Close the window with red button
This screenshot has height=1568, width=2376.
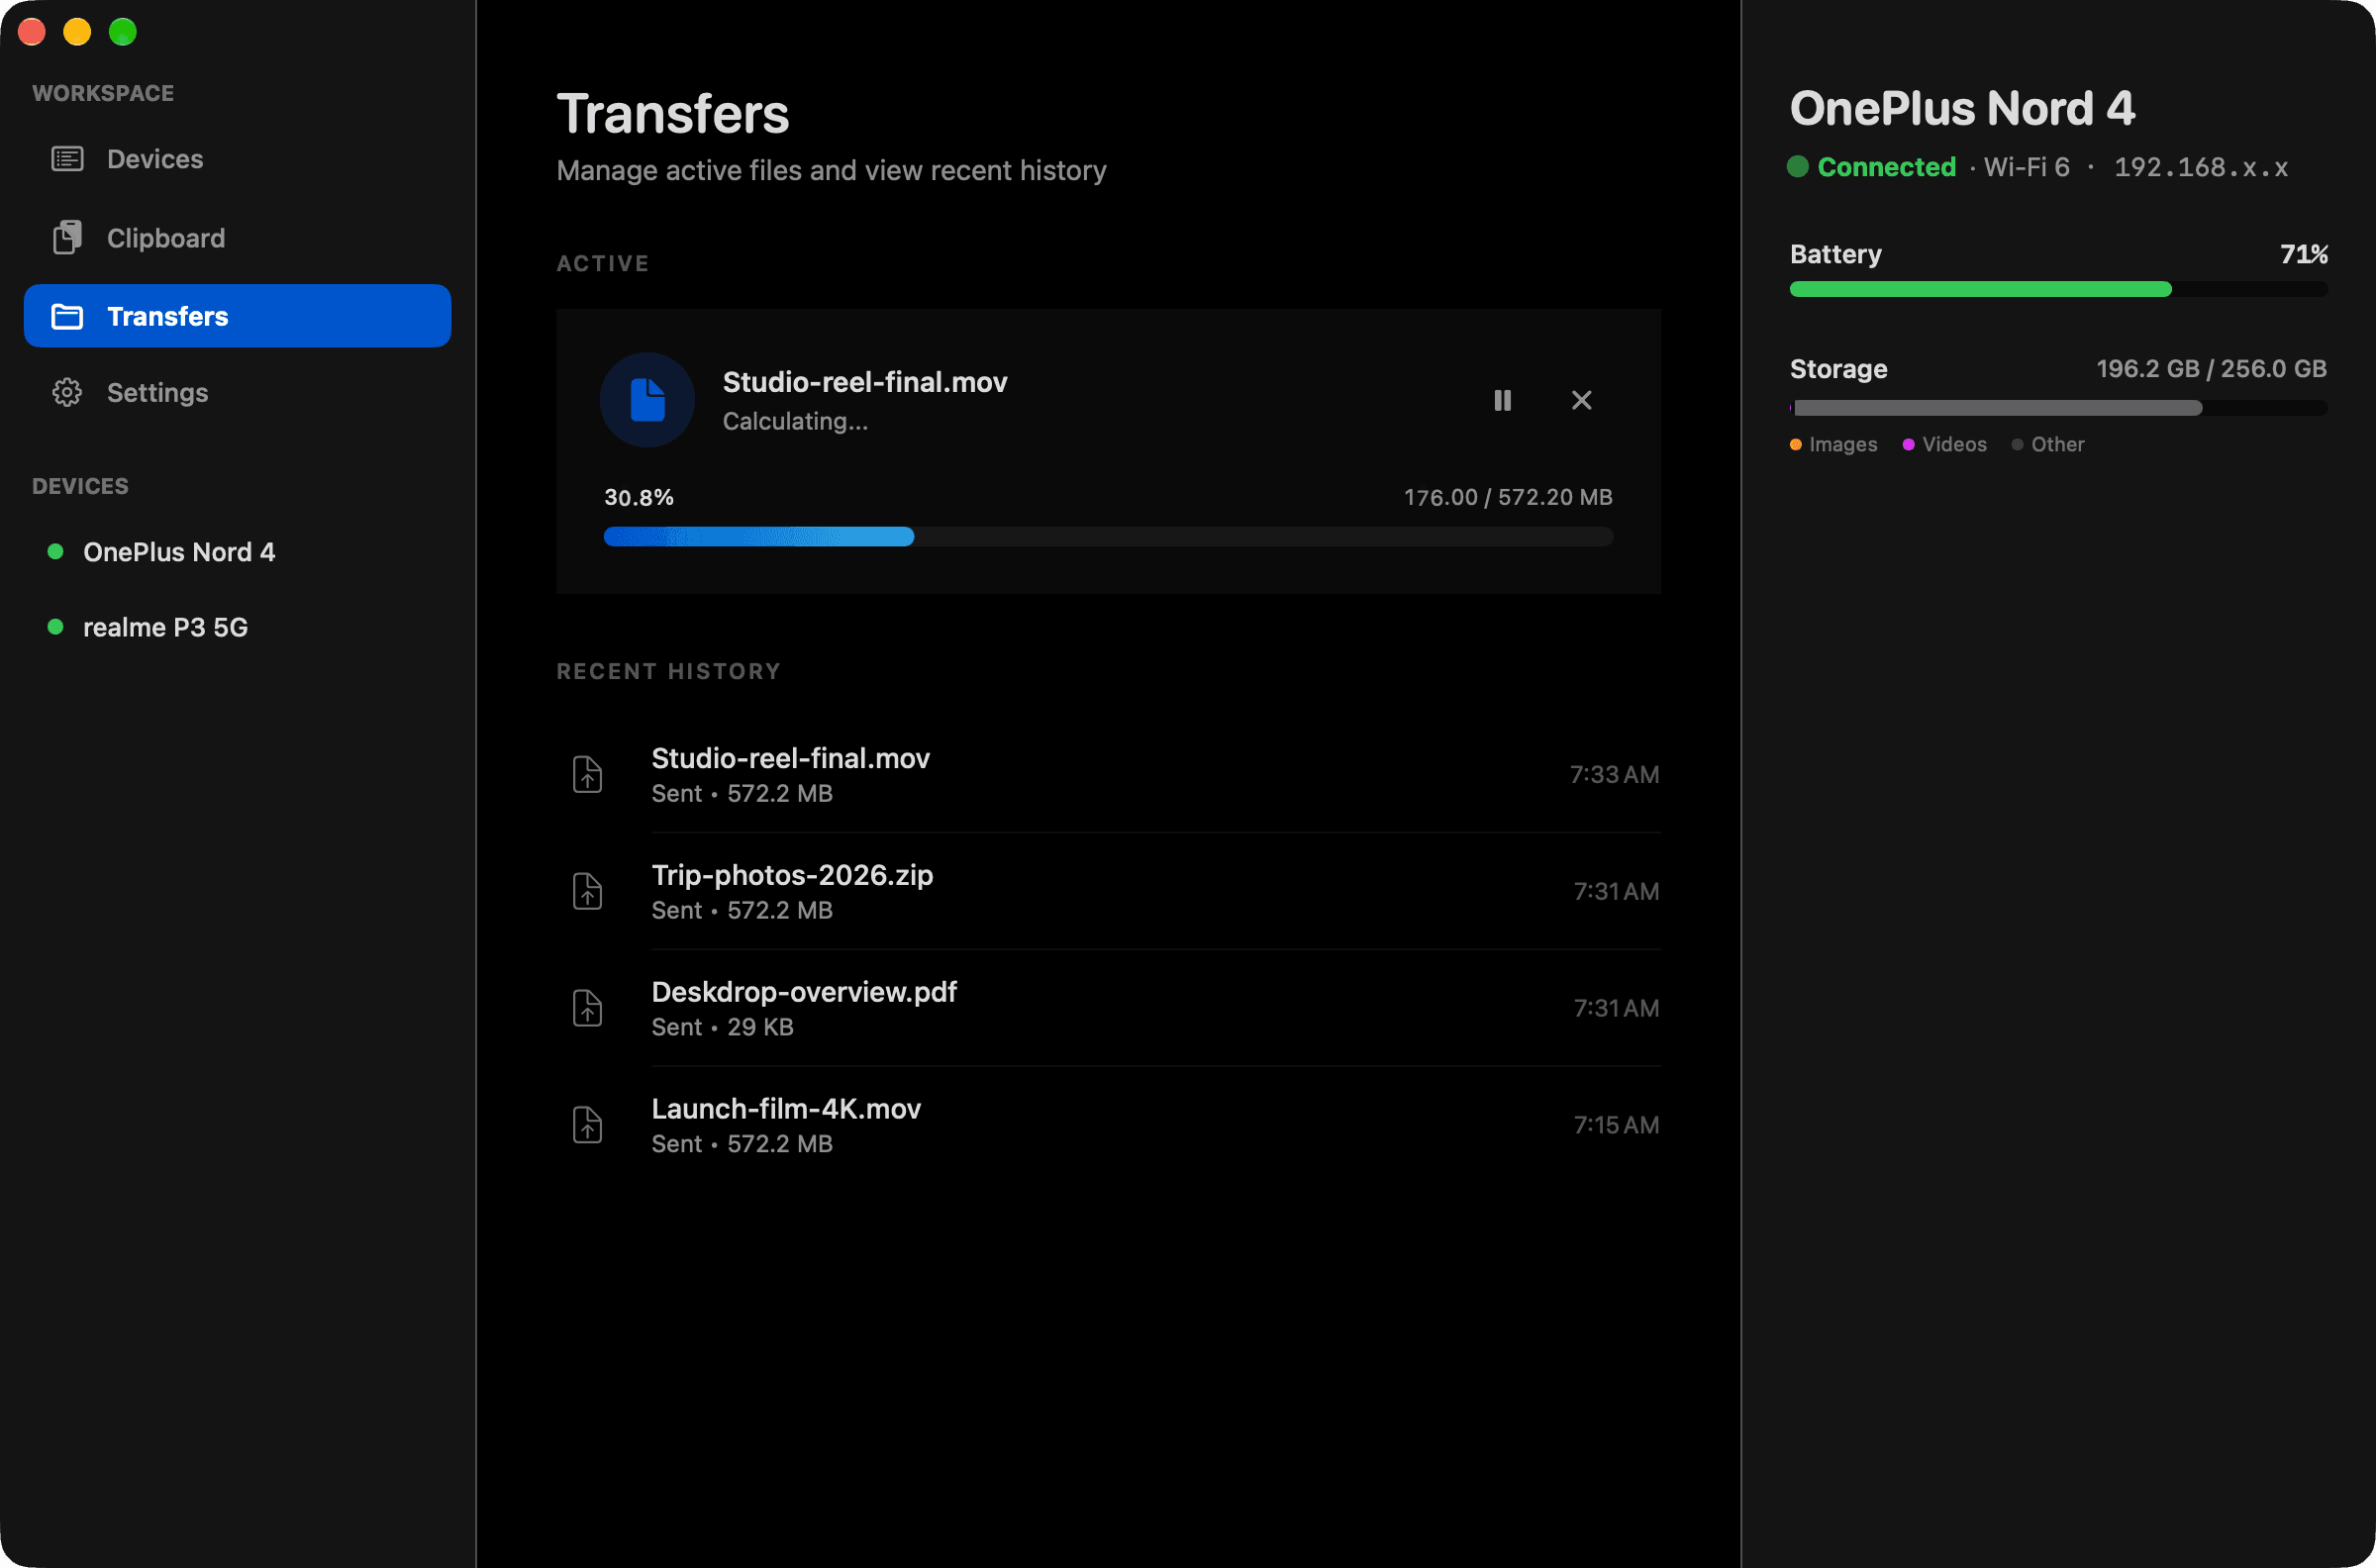pyautogui.click(x=32, y=32)
